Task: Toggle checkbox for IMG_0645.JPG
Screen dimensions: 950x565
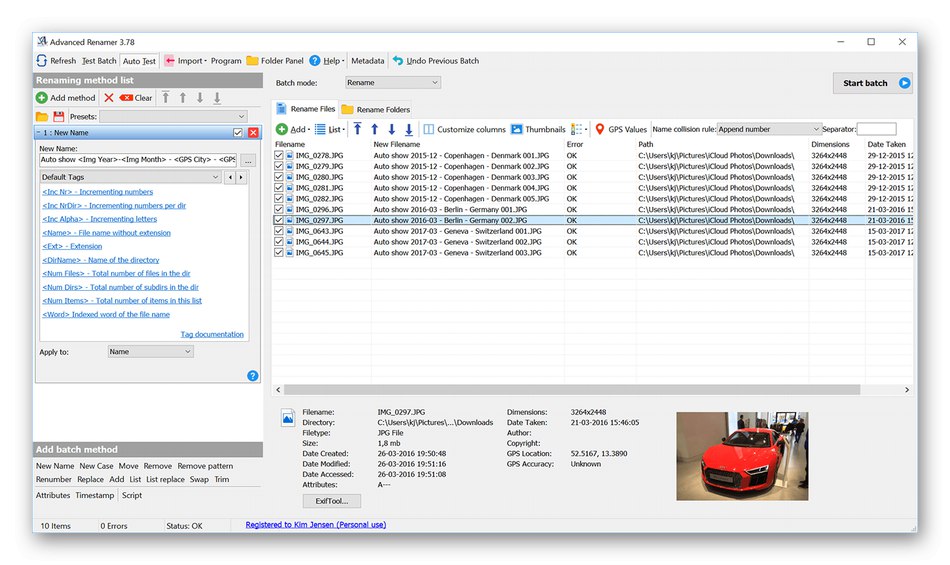Action: 280,253
